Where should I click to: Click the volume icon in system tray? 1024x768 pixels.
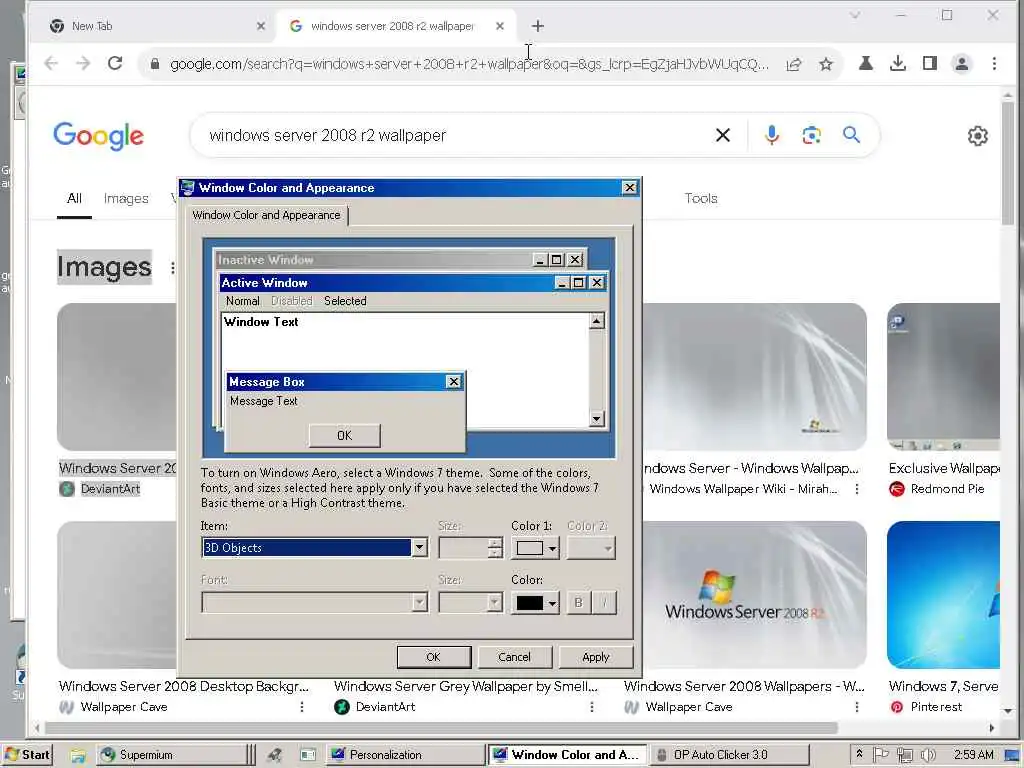pos(928,755)
